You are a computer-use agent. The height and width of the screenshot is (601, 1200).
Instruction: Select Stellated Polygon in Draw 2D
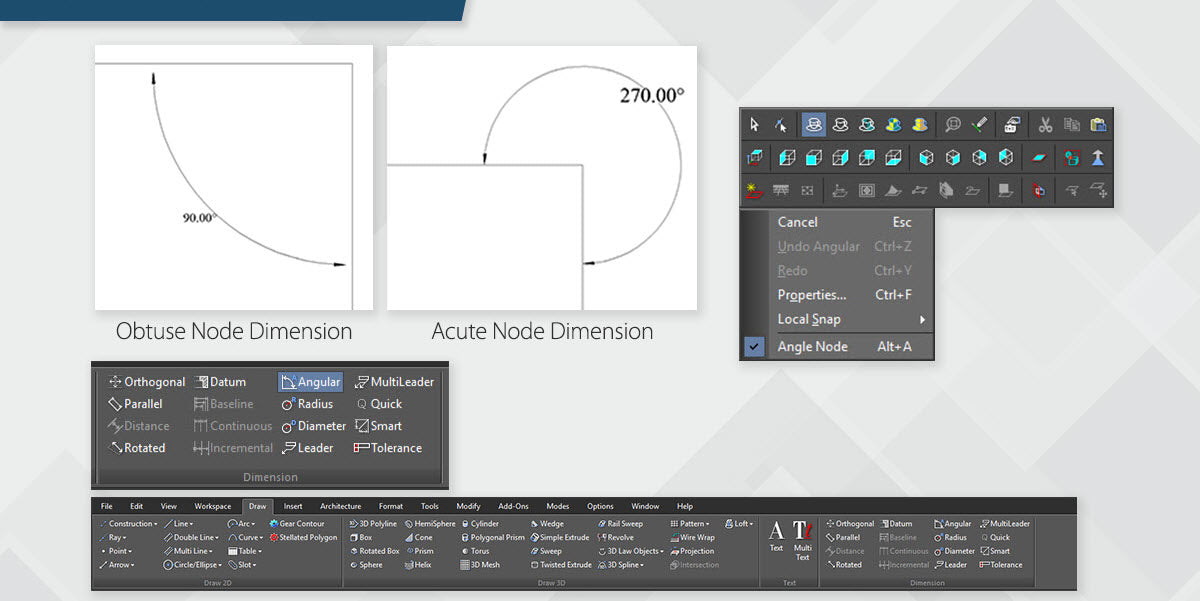point(303,537)
